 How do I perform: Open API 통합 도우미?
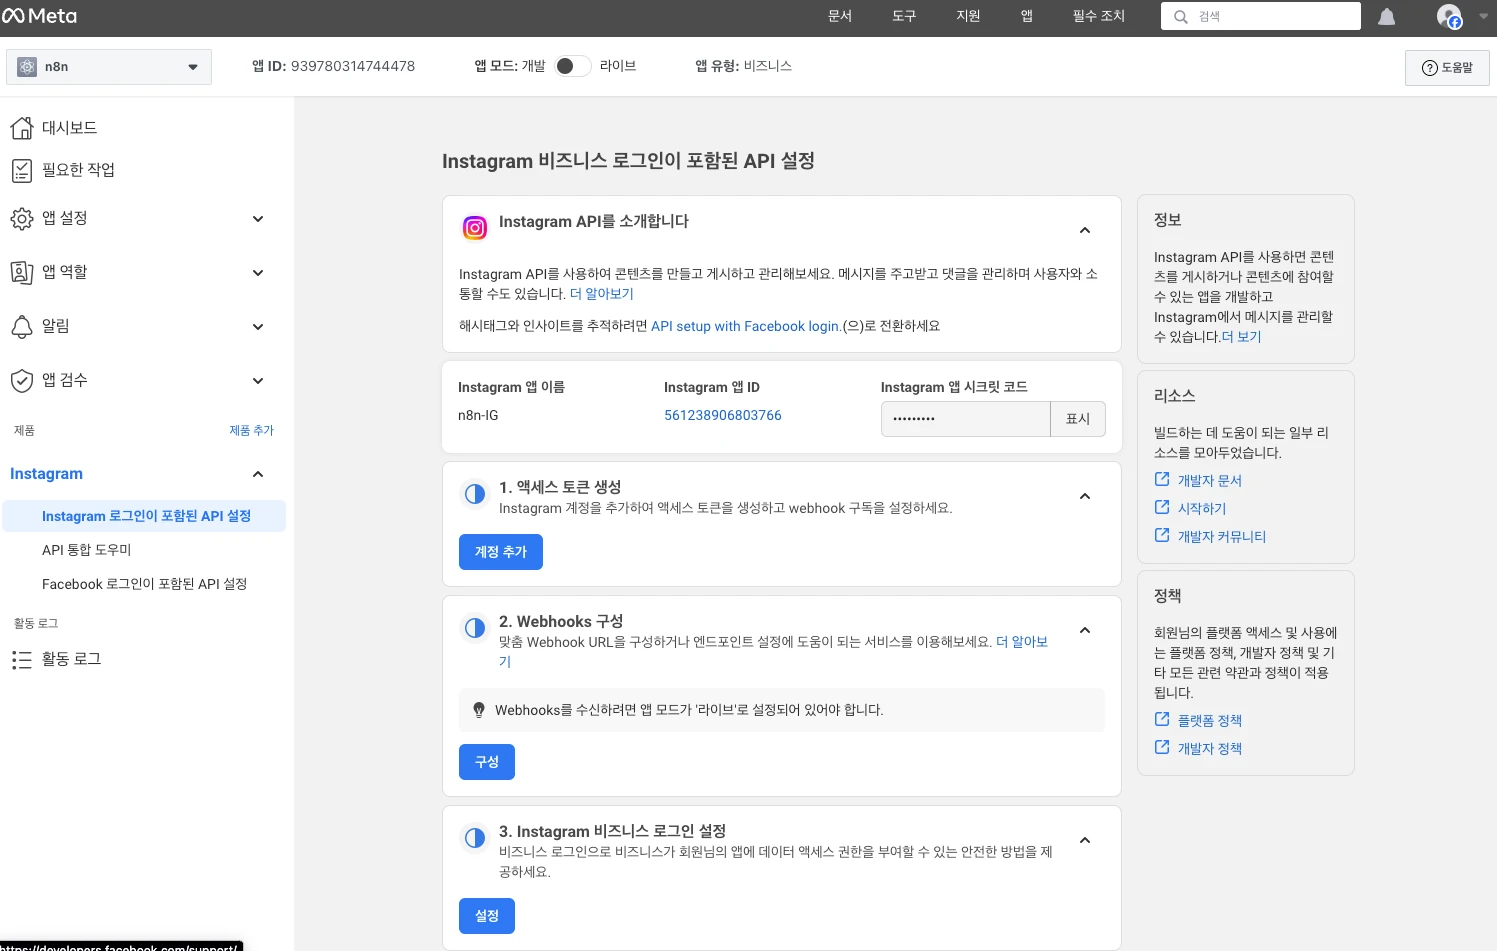coord(86,550)
